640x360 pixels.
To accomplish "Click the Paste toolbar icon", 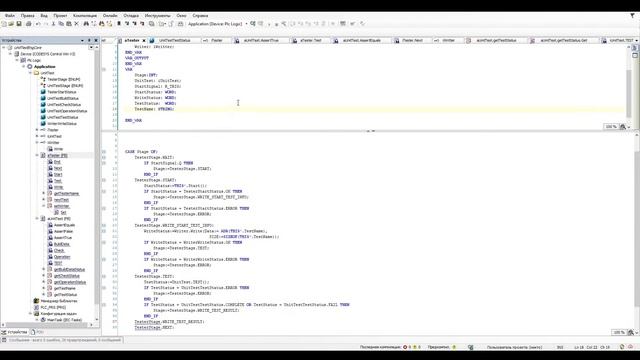I will (x=69, y=24).
